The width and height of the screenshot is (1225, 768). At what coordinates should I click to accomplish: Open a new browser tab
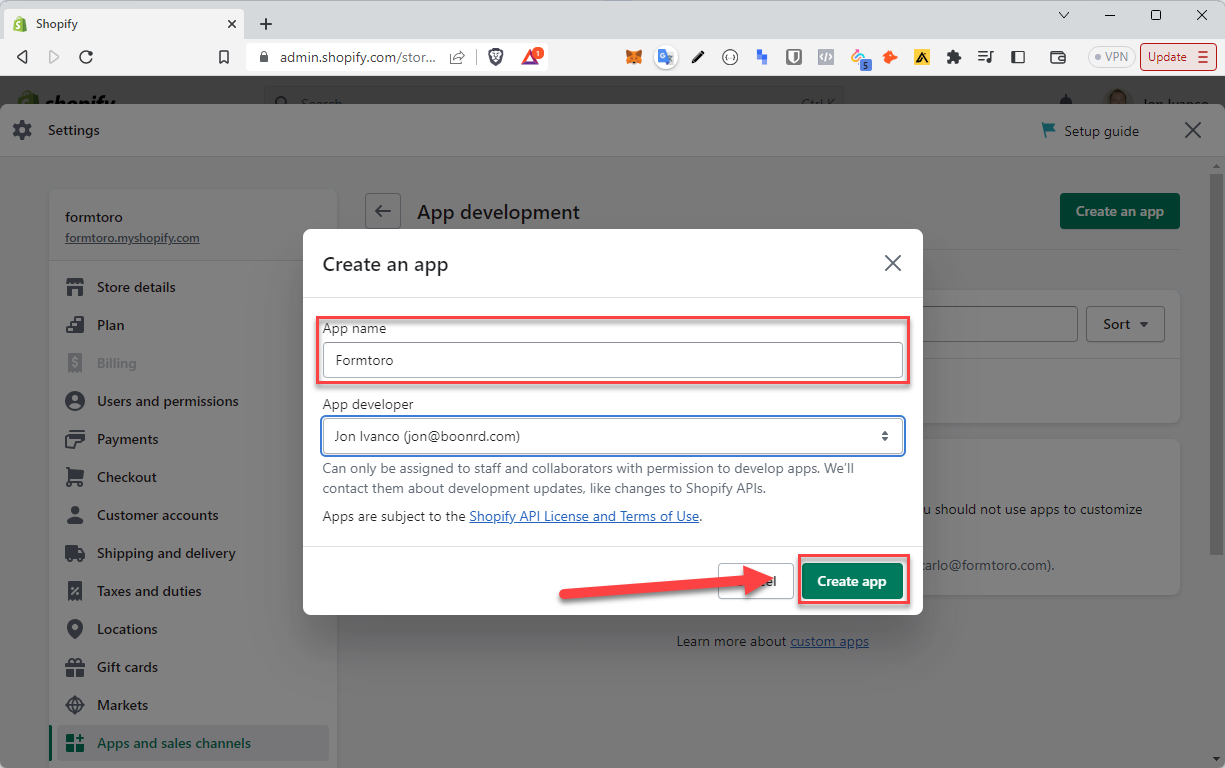point(266,24)
